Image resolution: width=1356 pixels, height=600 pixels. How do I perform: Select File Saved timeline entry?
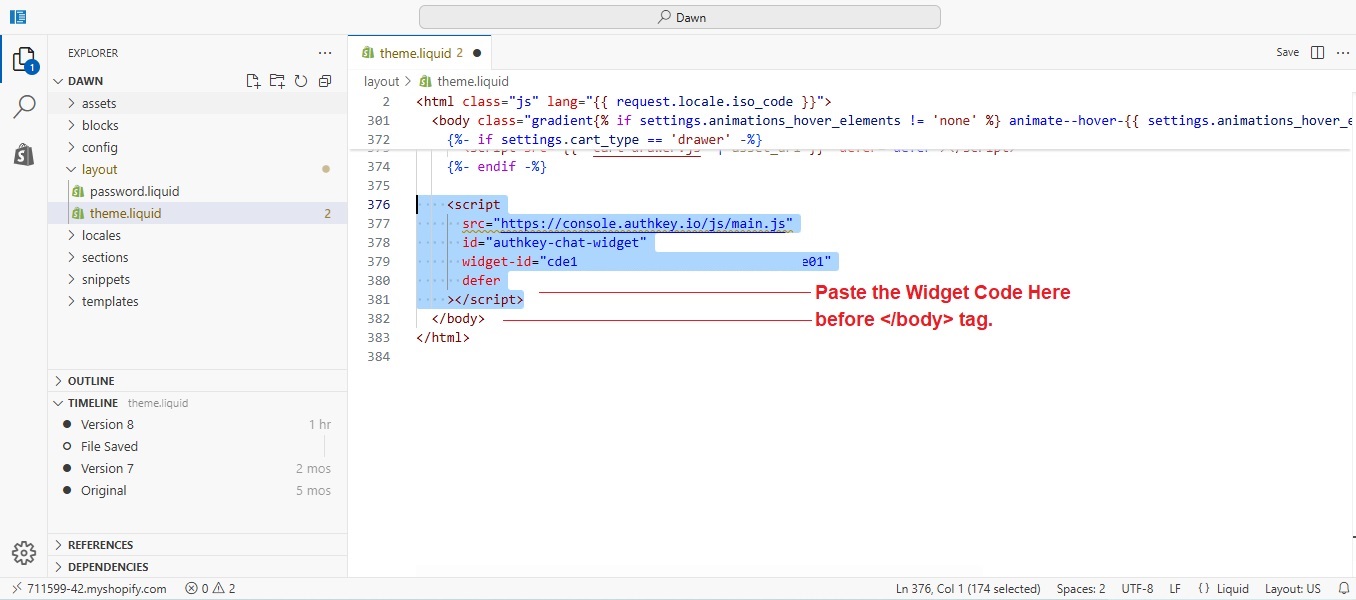(x=197, y=446)
